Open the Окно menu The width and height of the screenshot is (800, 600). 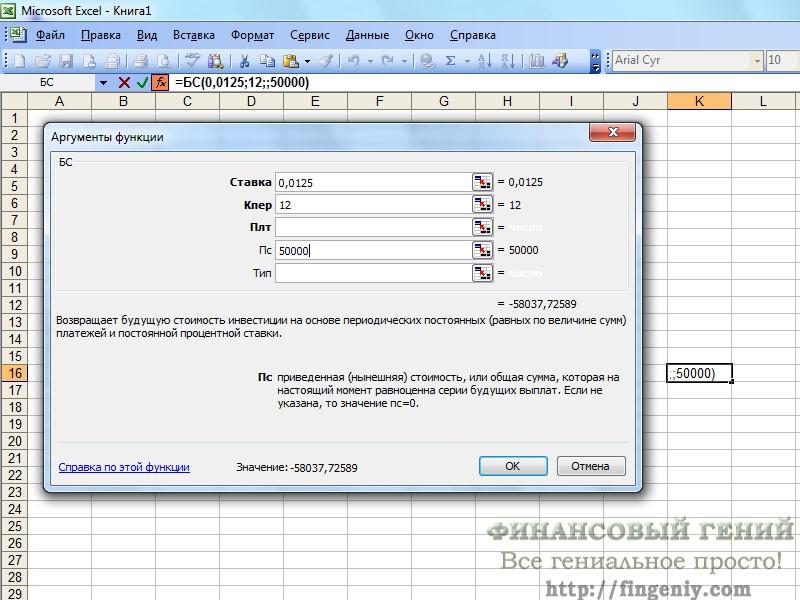coord(419,35)
